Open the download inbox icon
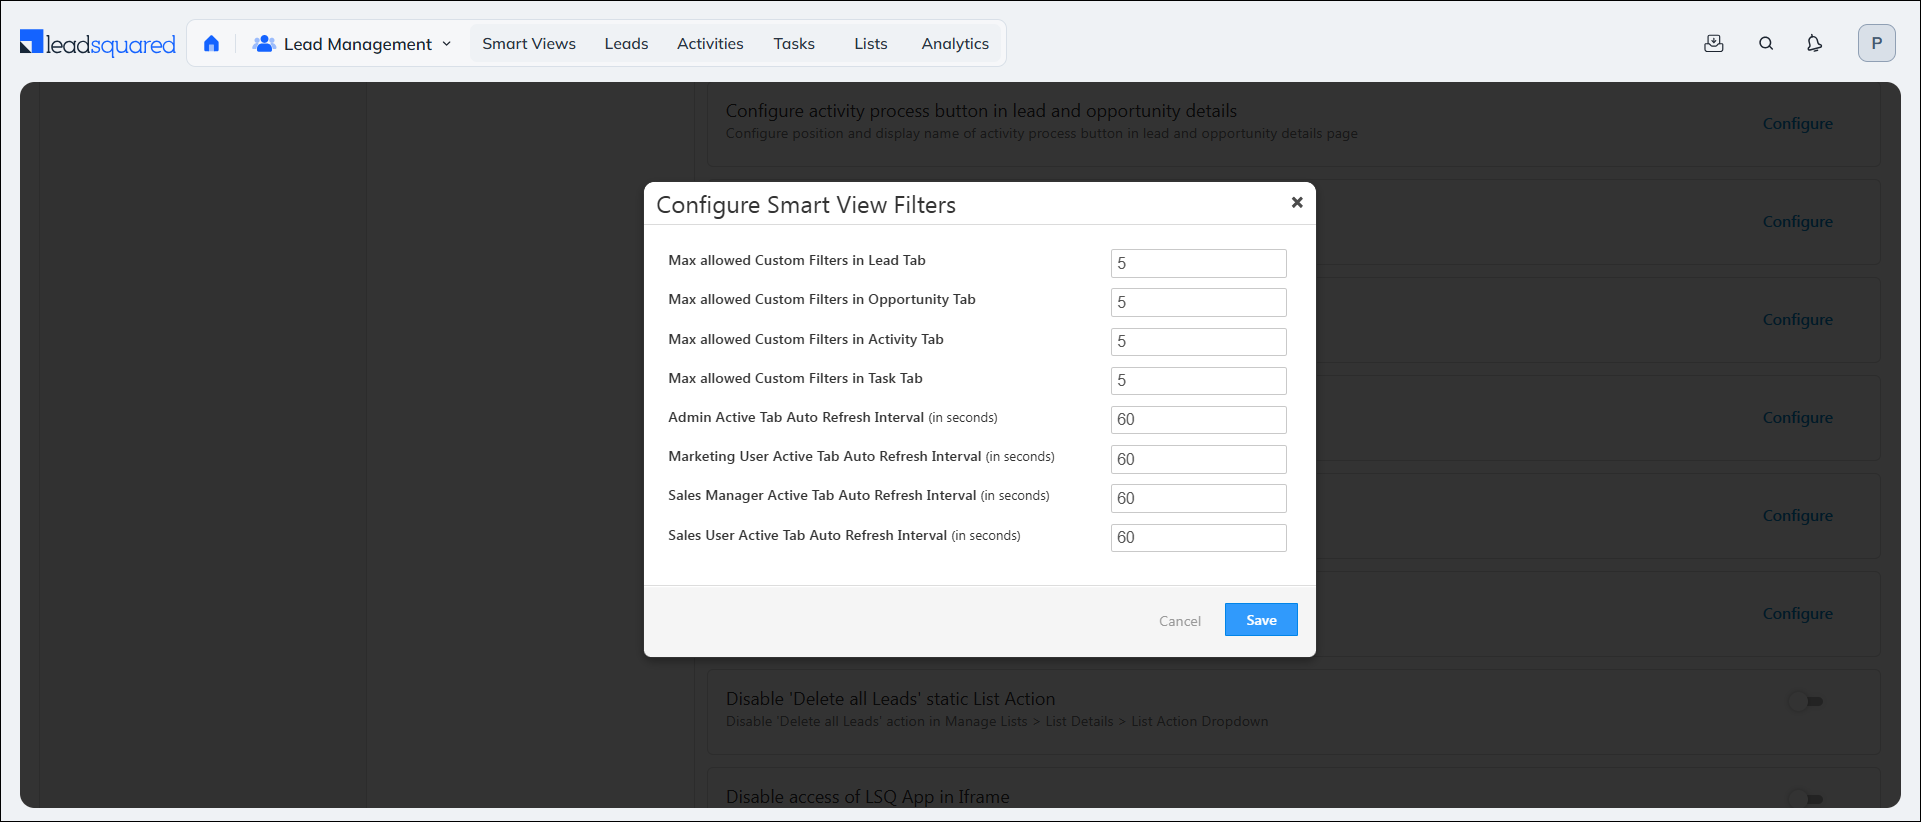Image resolution: width=1921 pixels, height=822 pixels. point(1714,43)
